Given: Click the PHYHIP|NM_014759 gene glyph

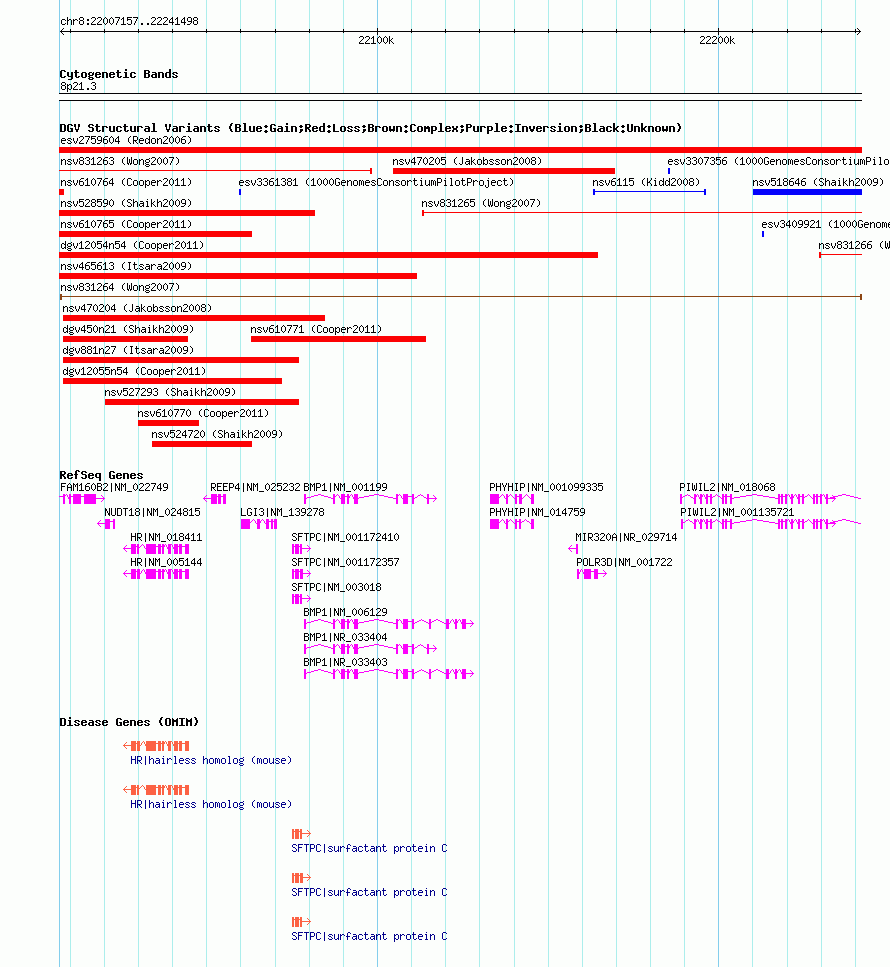Looking at the screenshot, I should 512,524.
